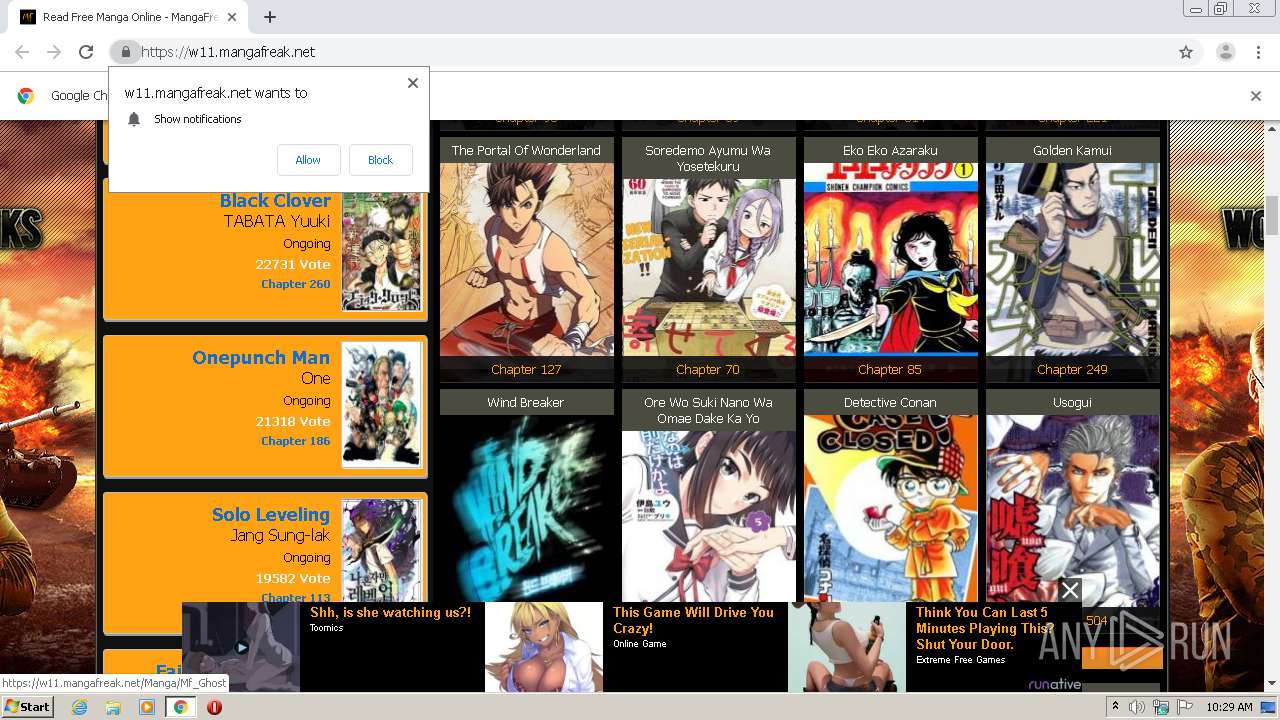
Task: Show hidden system tray icons
Action: tap(1115, 707)
